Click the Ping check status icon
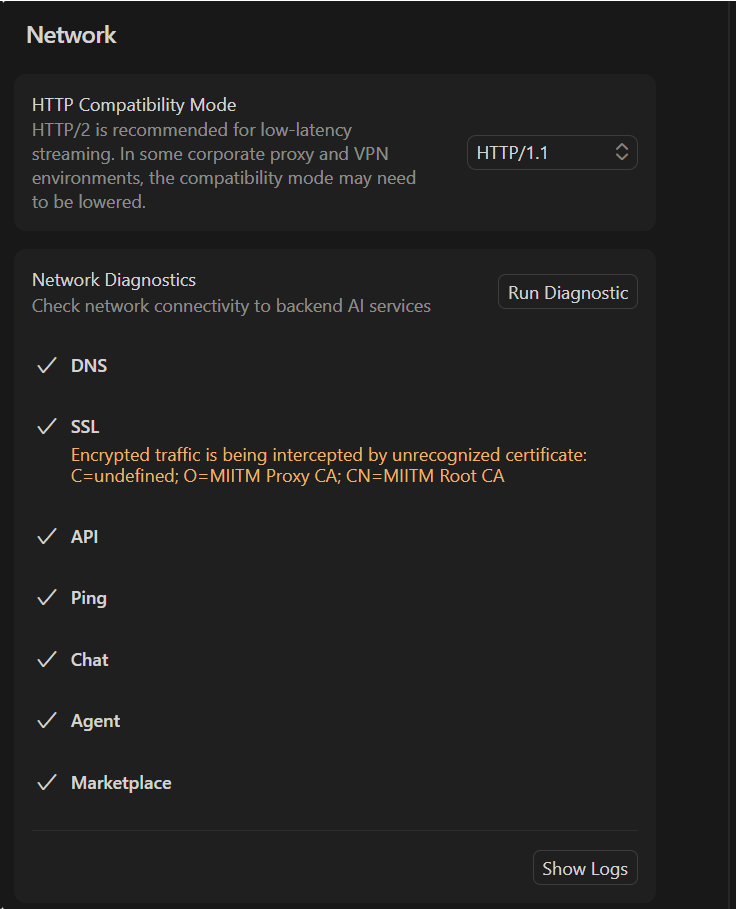The image size is (736, 909). [46, 598]
